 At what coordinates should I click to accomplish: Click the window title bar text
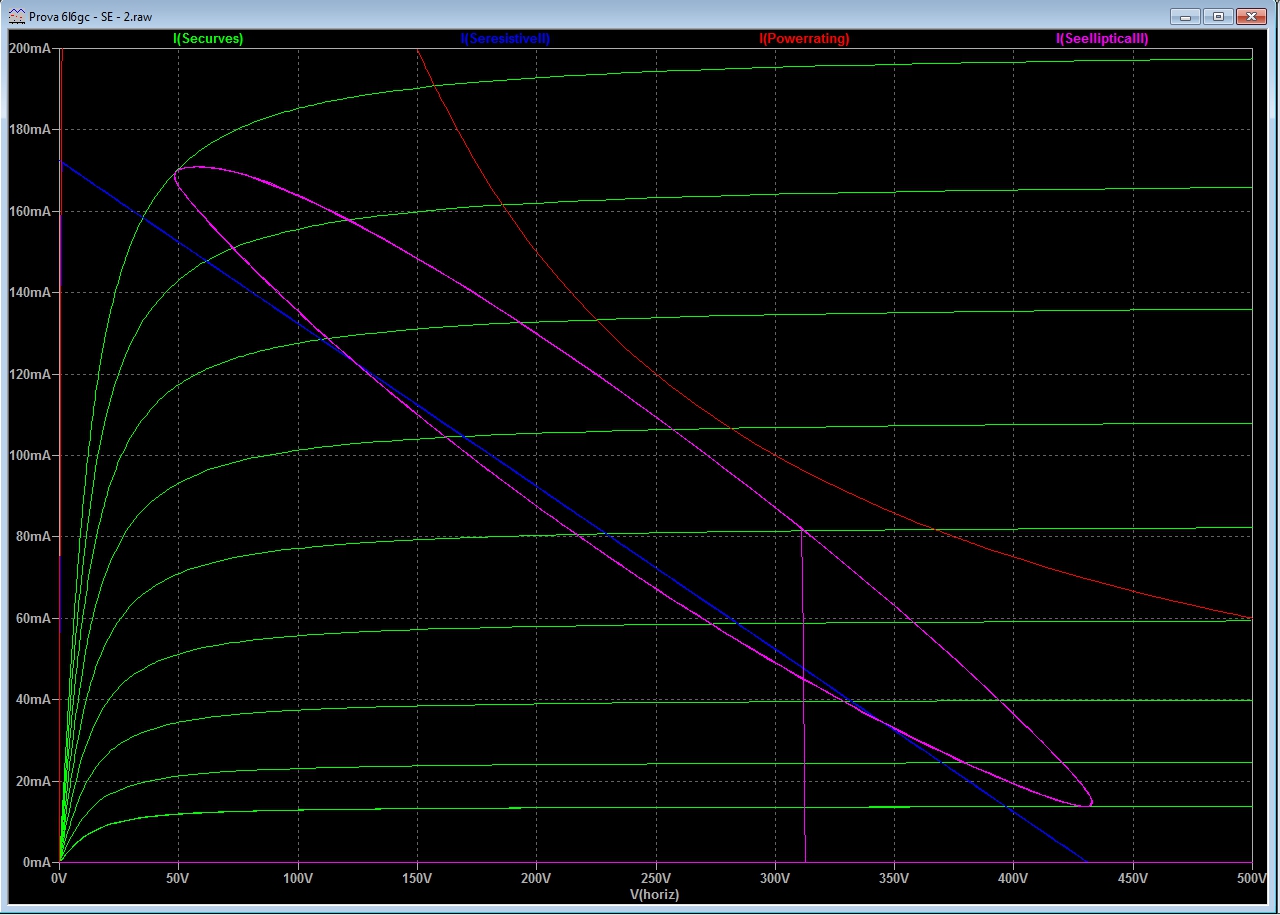(x=90, y=17)
